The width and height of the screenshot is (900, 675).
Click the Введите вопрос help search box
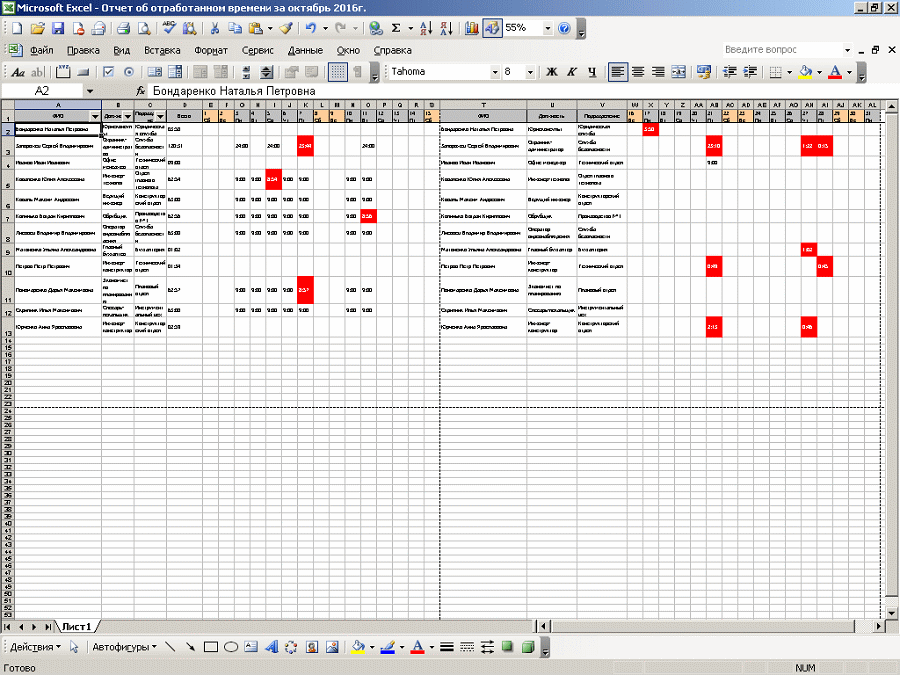tap(783, 50)
